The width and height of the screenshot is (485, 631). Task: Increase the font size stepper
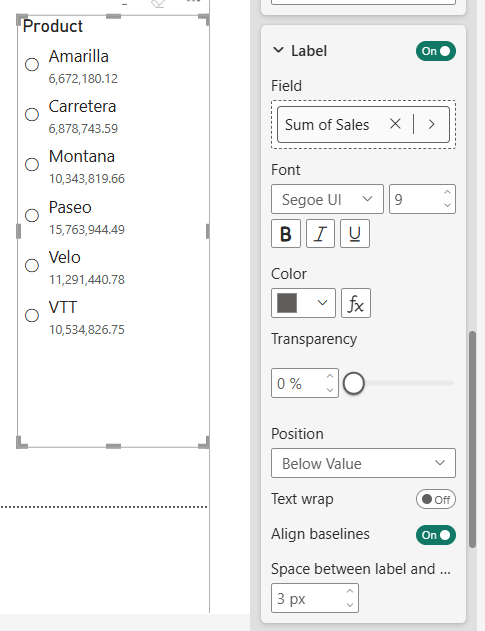coord(447,193)
